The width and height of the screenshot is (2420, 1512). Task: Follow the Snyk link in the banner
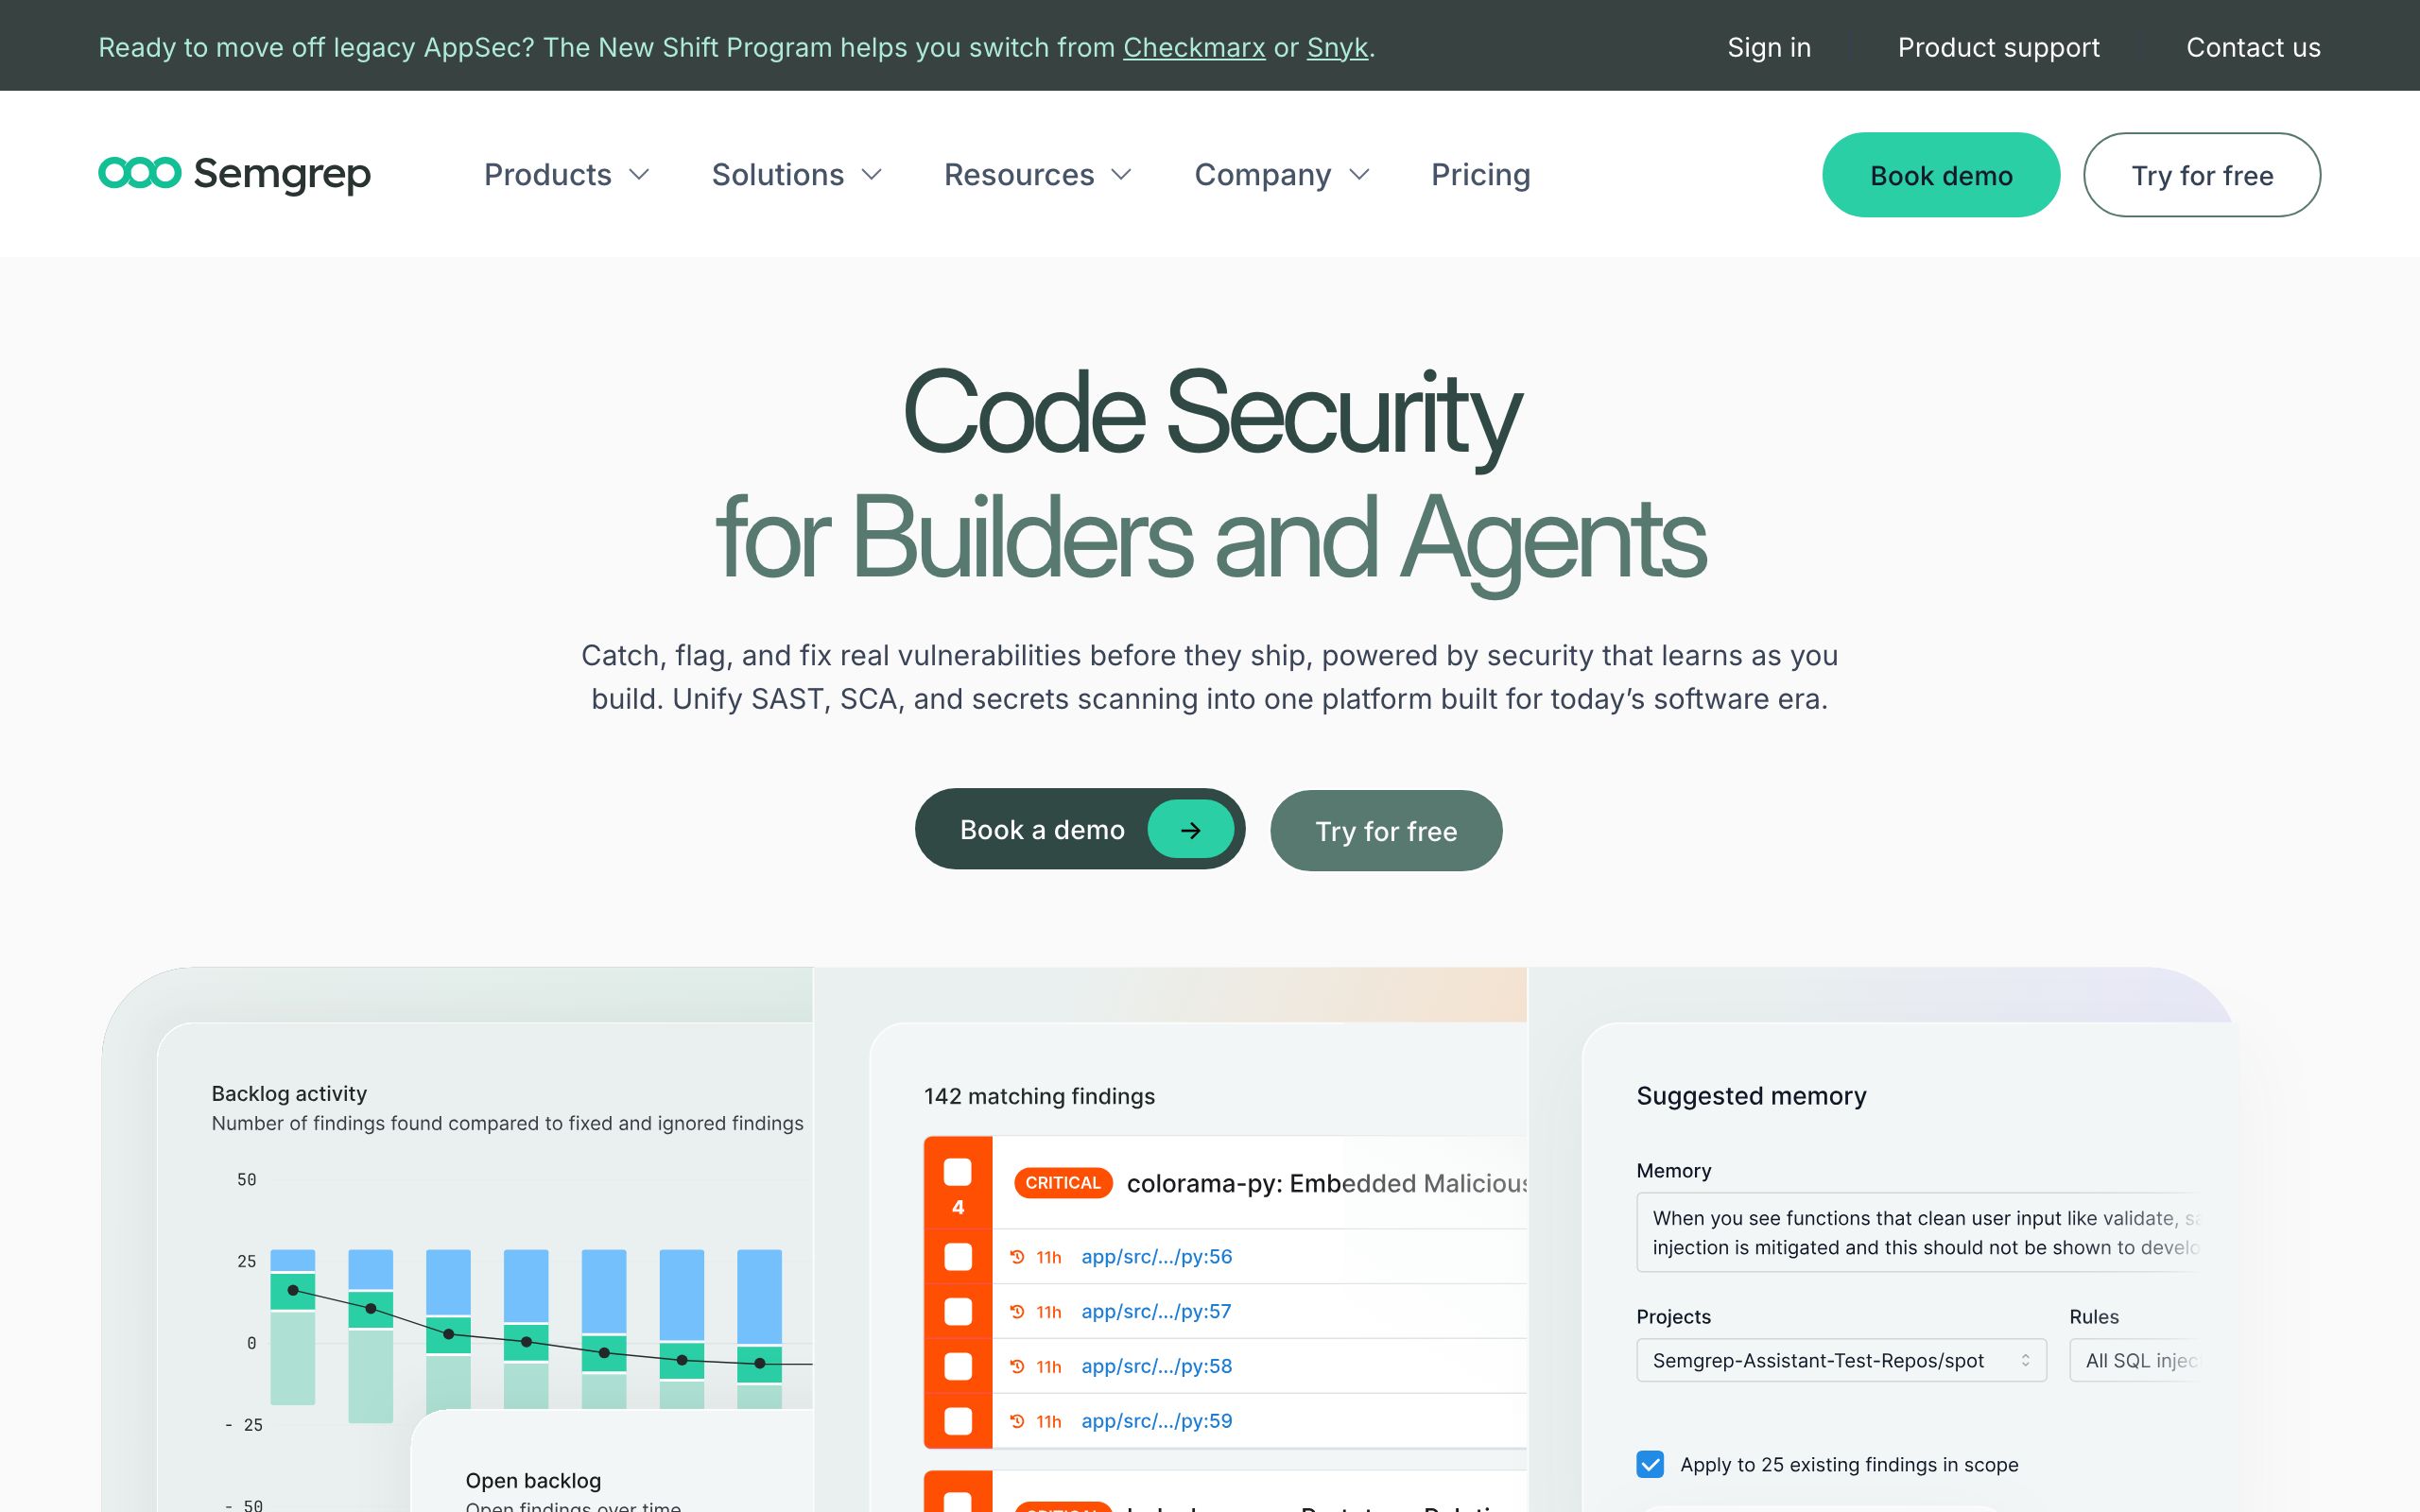click(1337, 47)
